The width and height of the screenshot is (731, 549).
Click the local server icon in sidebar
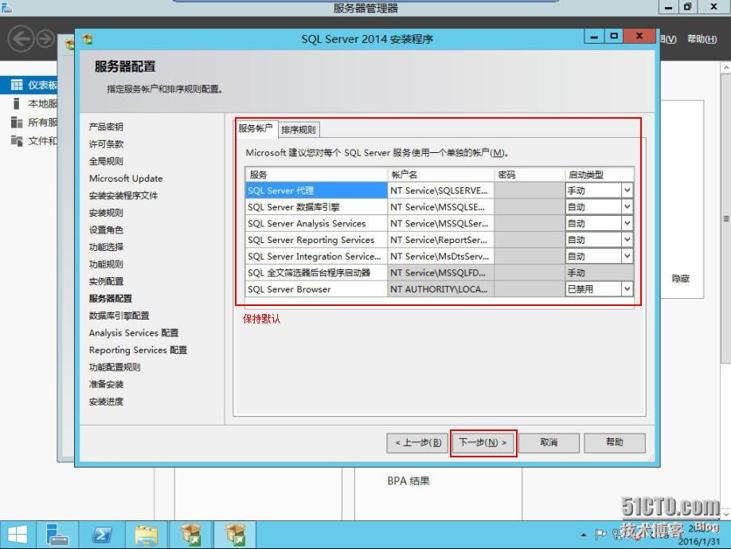pyautogui.click(x=16, y=103)
